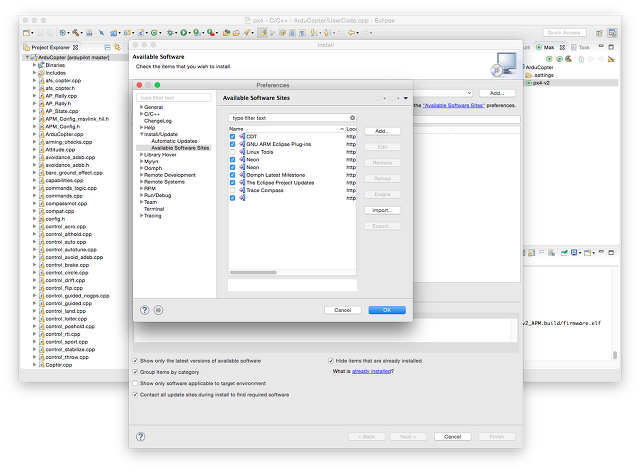Clear the software sites filter text field
Image resolution: width=640 pixels, height=471 pixels.
click(x=352, y=118)
